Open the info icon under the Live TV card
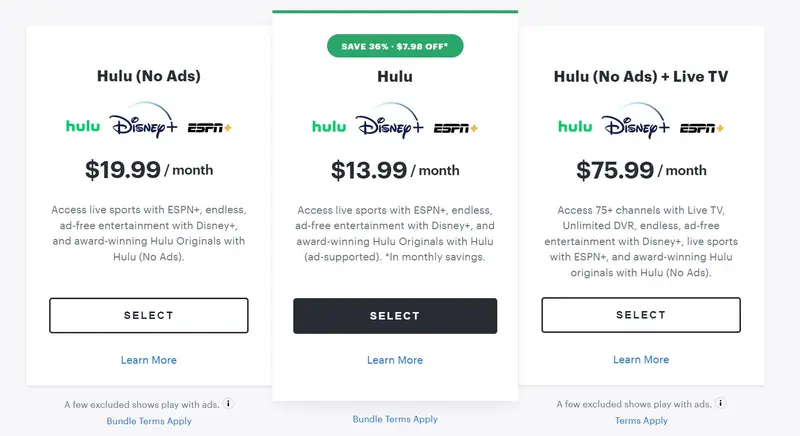The image size is (800, 436). [719, 404]
